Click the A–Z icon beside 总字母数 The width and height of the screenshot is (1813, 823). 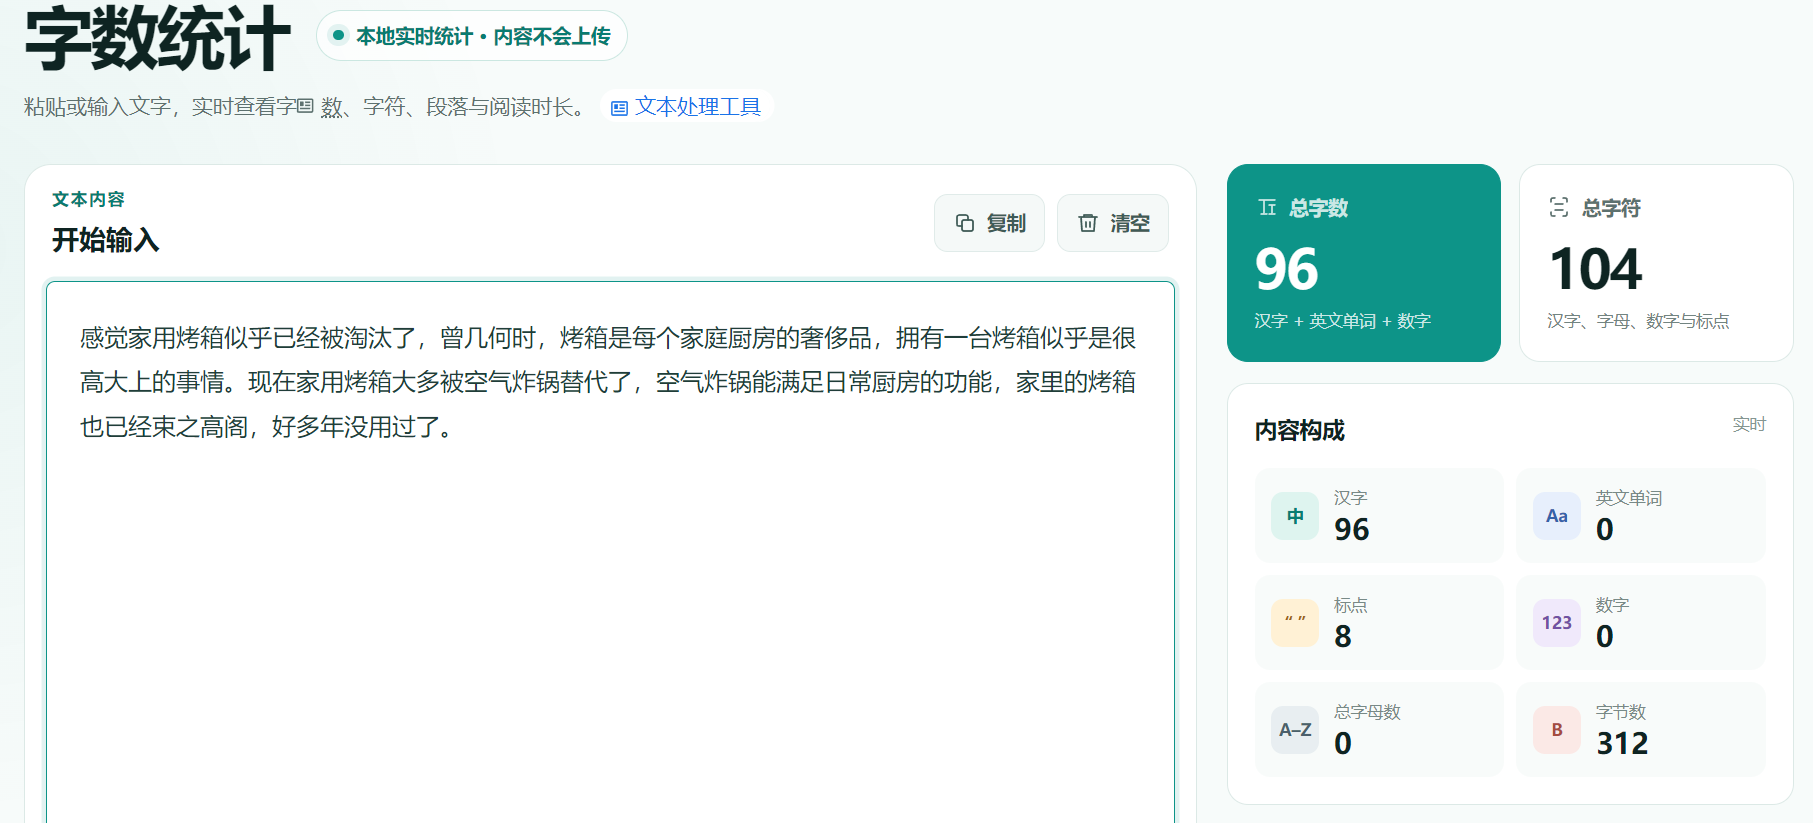coord(1295,730)
